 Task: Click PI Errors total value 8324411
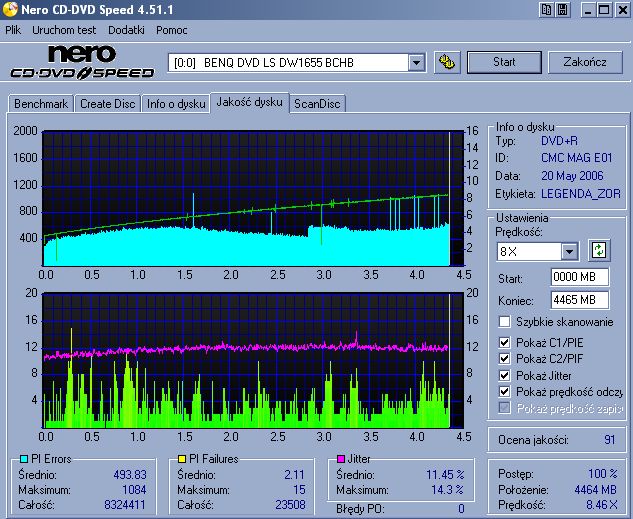125,504
